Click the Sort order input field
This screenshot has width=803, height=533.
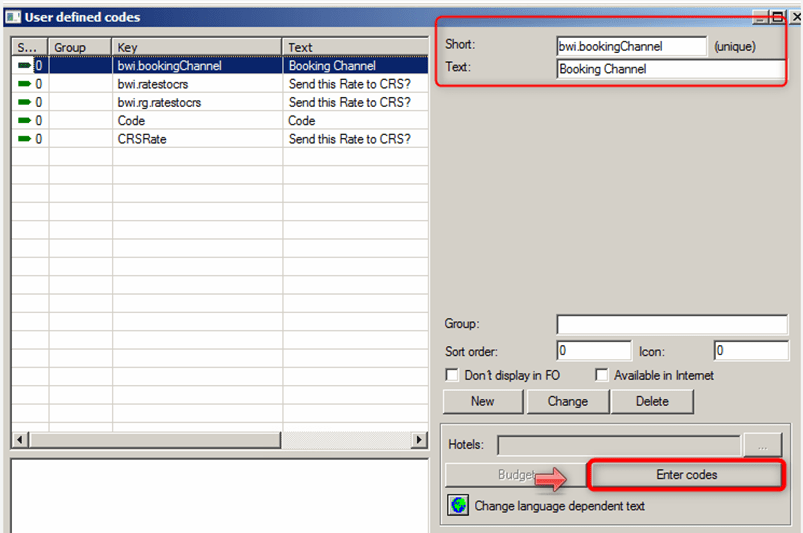(594, 351)
